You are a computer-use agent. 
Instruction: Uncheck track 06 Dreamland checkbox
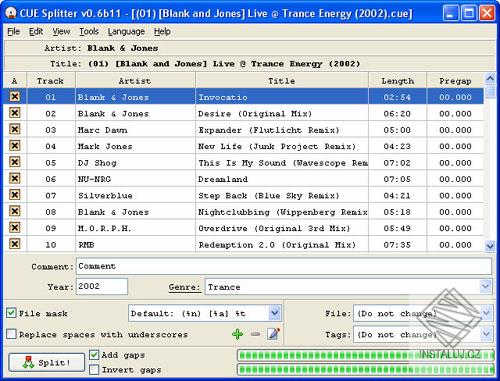(14, 178)
